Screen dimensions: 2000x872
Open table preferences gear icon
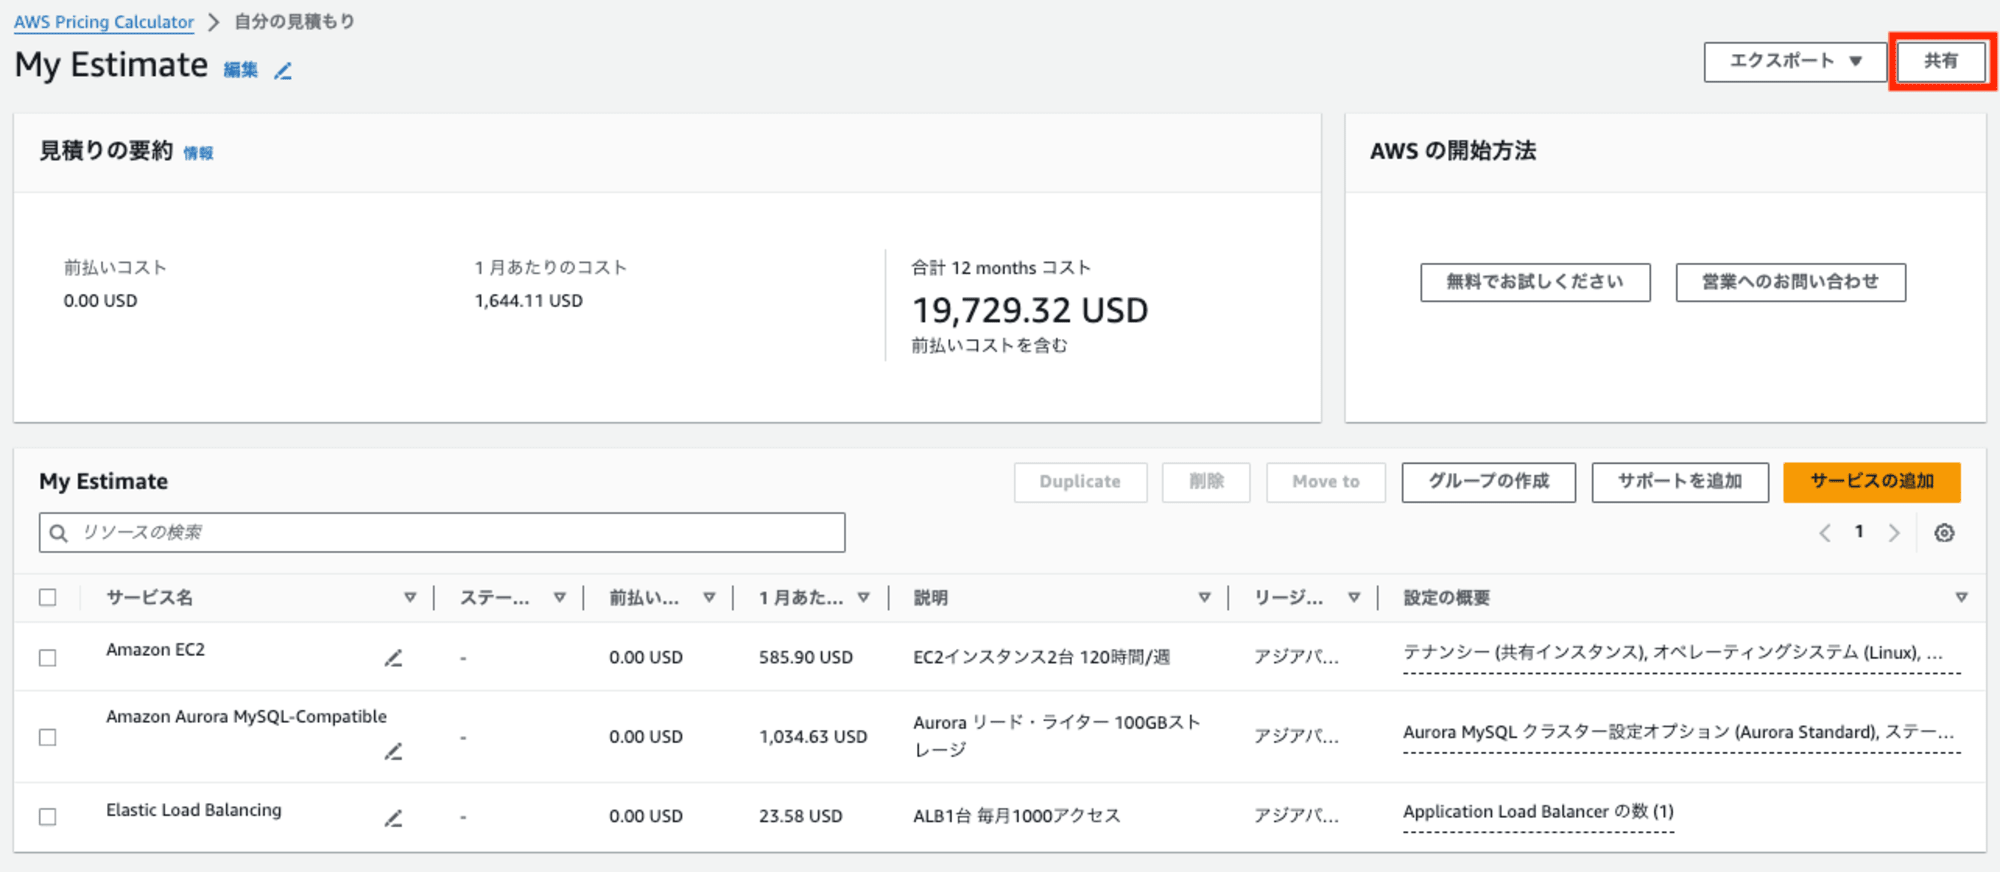1944,533
